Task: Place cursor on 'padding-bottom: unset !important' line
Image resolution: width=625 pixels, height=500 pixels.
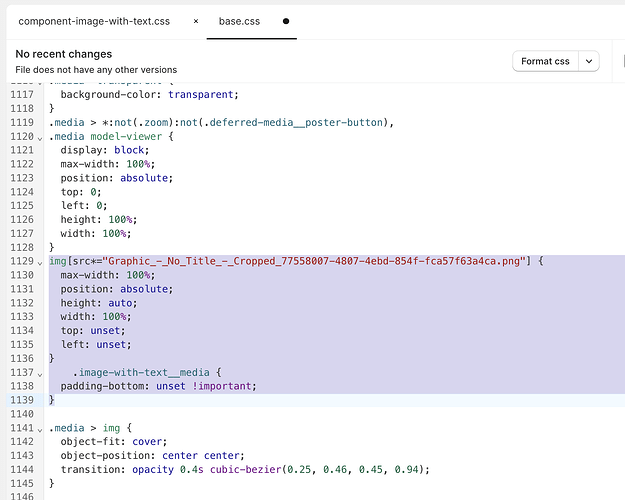Action: point(158,386)
